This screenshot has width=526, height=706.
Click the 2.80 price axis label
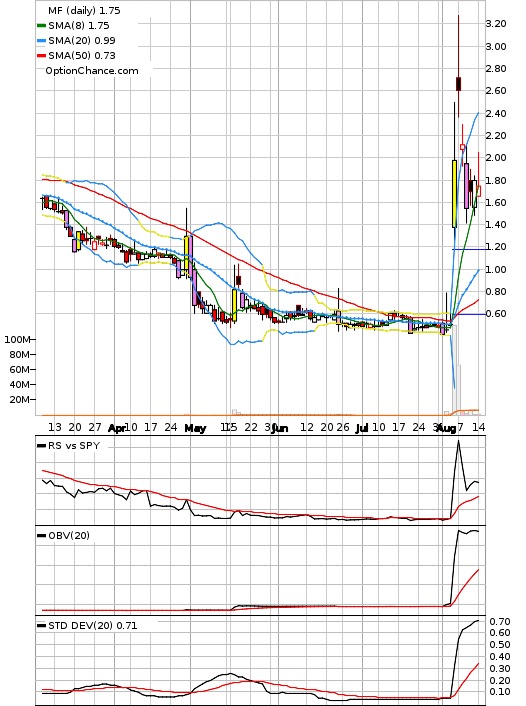496,68
